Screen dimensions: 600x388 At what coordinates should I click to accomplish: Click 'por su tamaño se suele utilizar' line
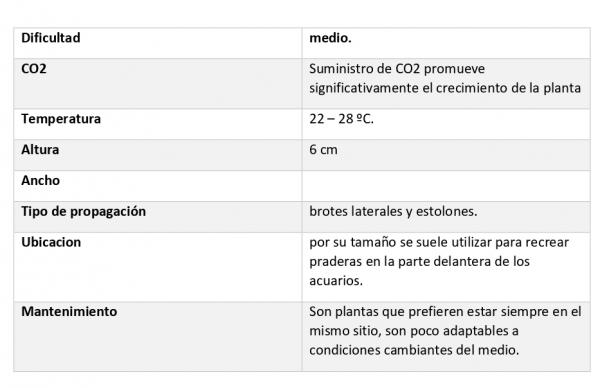tap(439, 243)
